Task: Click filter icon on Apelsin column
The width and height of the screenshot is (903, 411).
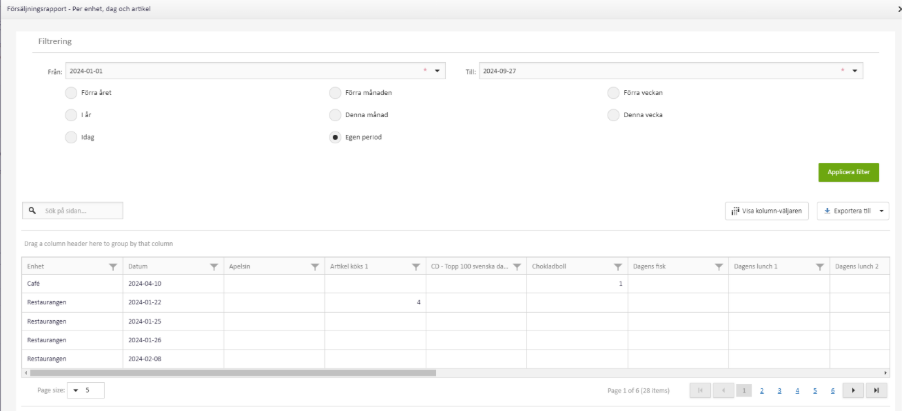Action: click(x=315, y=267)
